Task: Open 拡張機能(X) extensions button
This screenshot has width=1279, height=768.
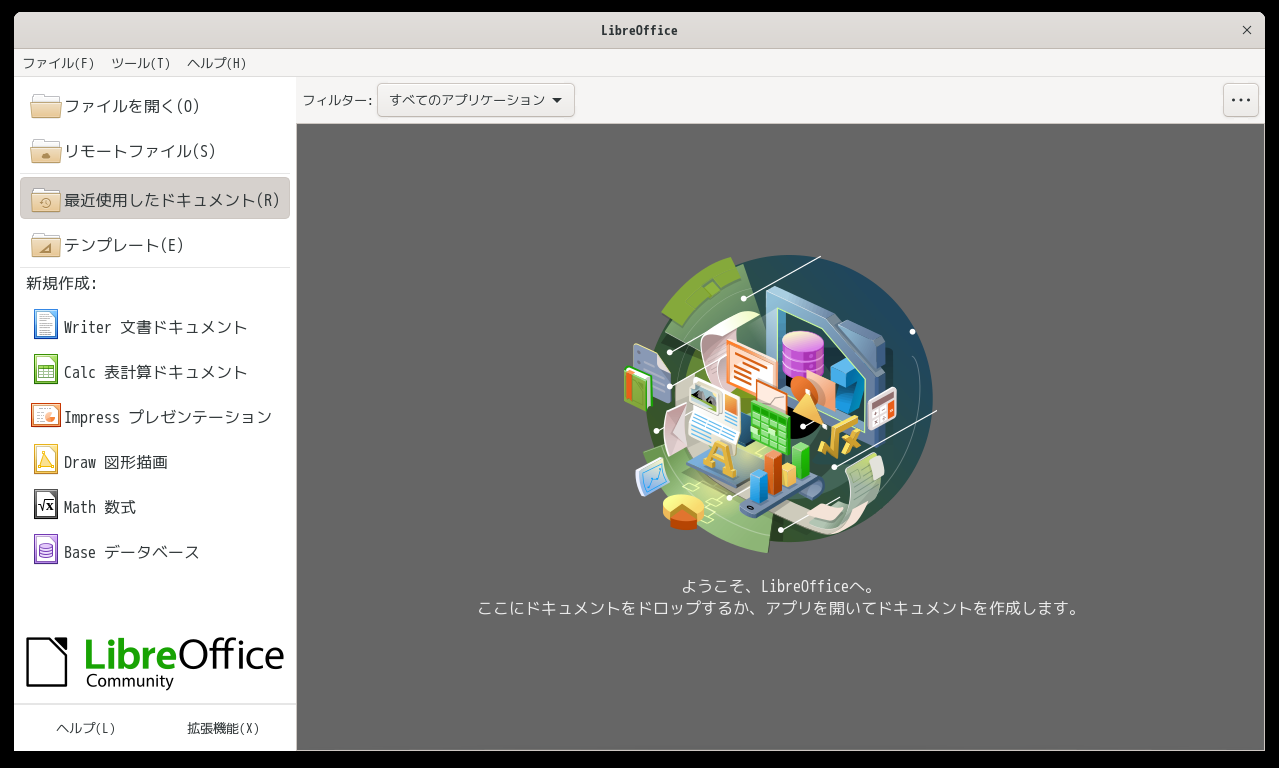Action: (x=223, y=728)
